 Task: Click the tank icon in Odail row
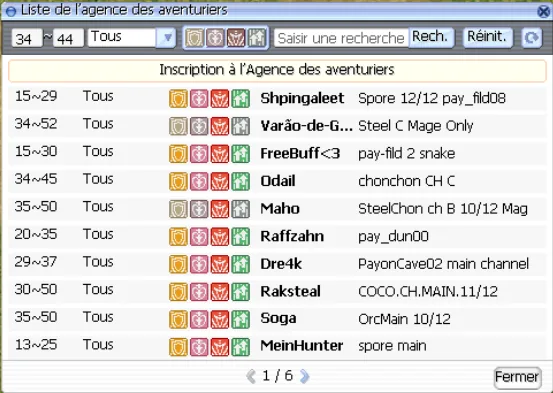tap(178, 181)
